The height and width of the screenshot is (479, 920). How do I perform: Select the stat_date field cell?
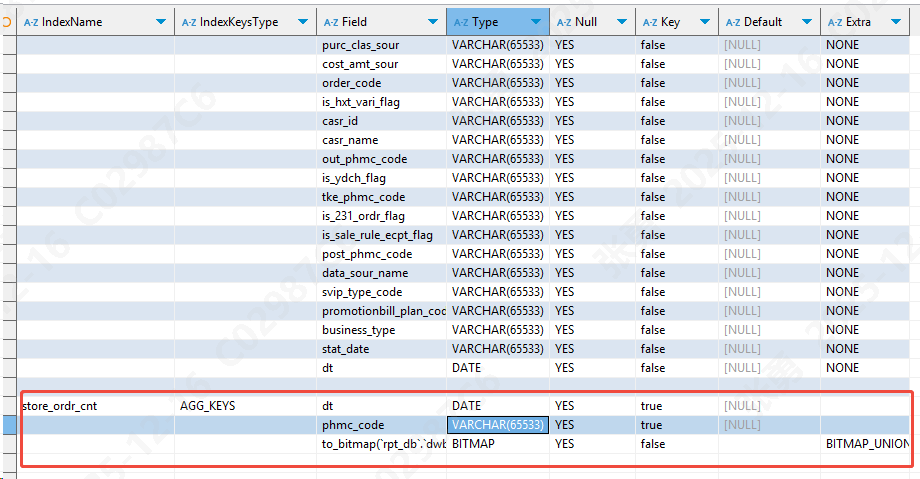click(x=382, y=349)
